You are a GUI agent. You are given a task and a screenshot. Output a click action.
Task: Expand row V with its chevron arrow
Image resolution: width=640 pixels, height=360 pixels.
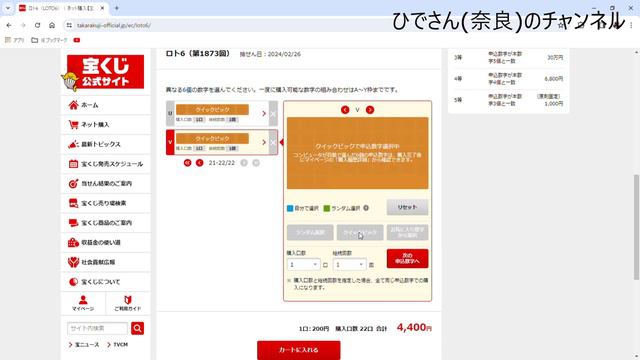tap(264, 142)
